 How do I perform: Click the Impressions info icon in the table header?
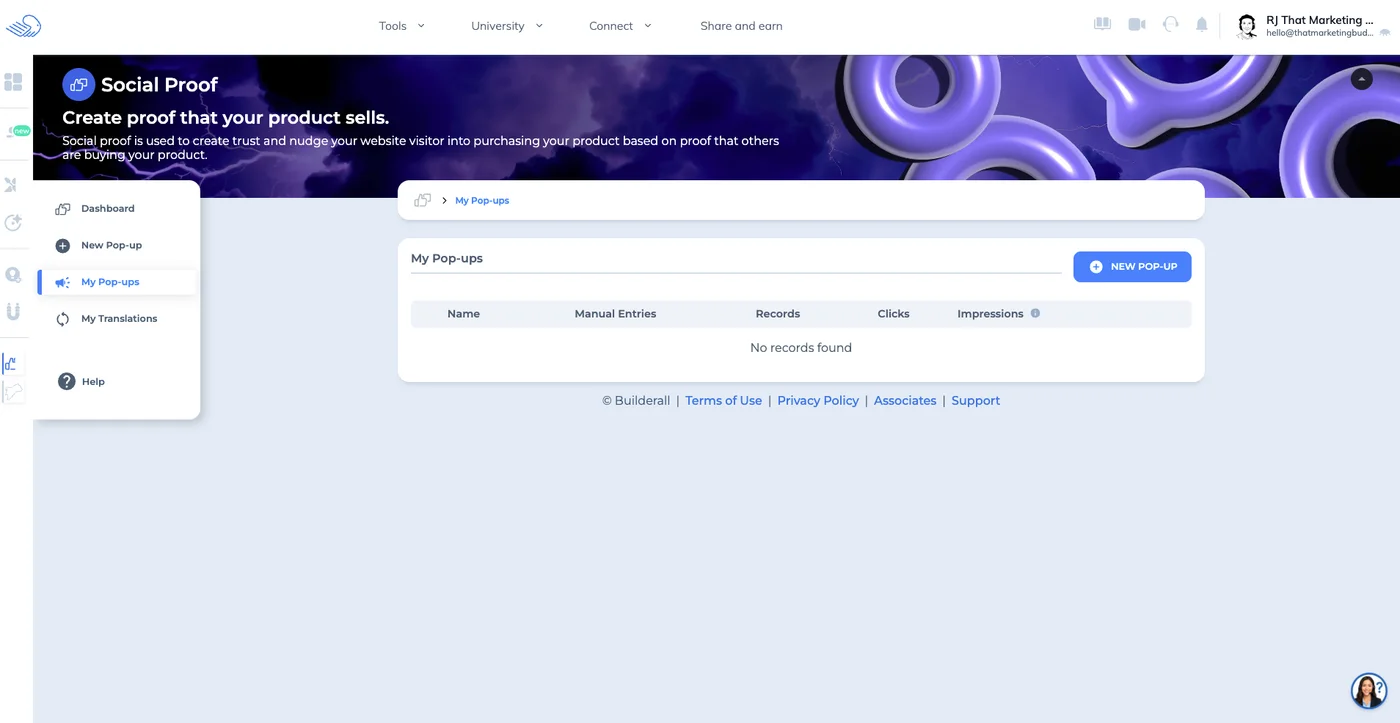tap(1034, 313)
